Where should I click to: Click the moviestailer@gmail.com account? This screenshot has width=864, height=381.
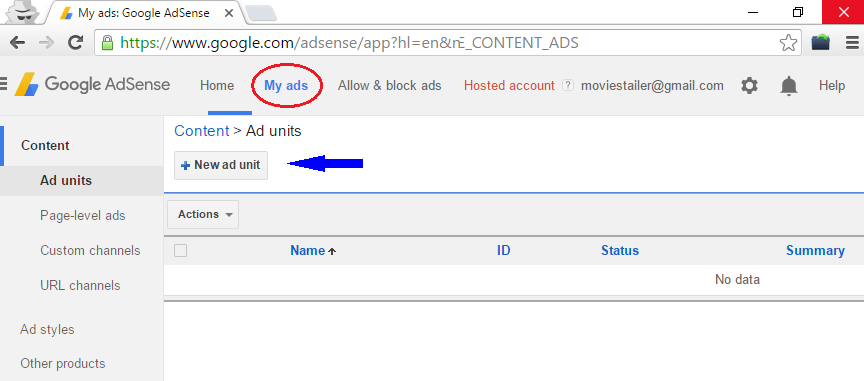click(652, 85)
